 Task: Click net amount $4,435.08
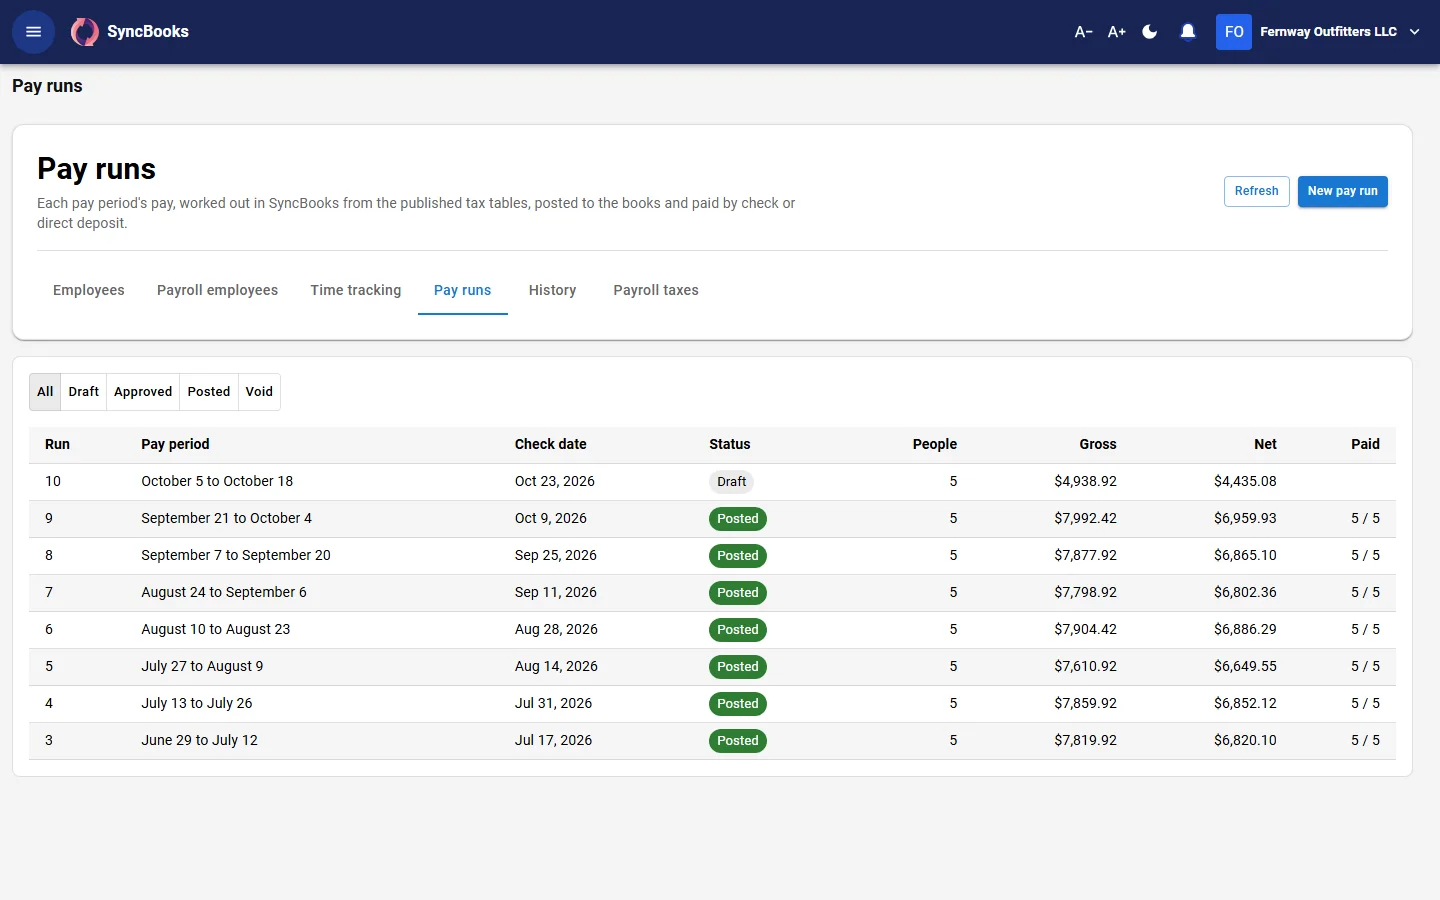(x=1245, y=481)
